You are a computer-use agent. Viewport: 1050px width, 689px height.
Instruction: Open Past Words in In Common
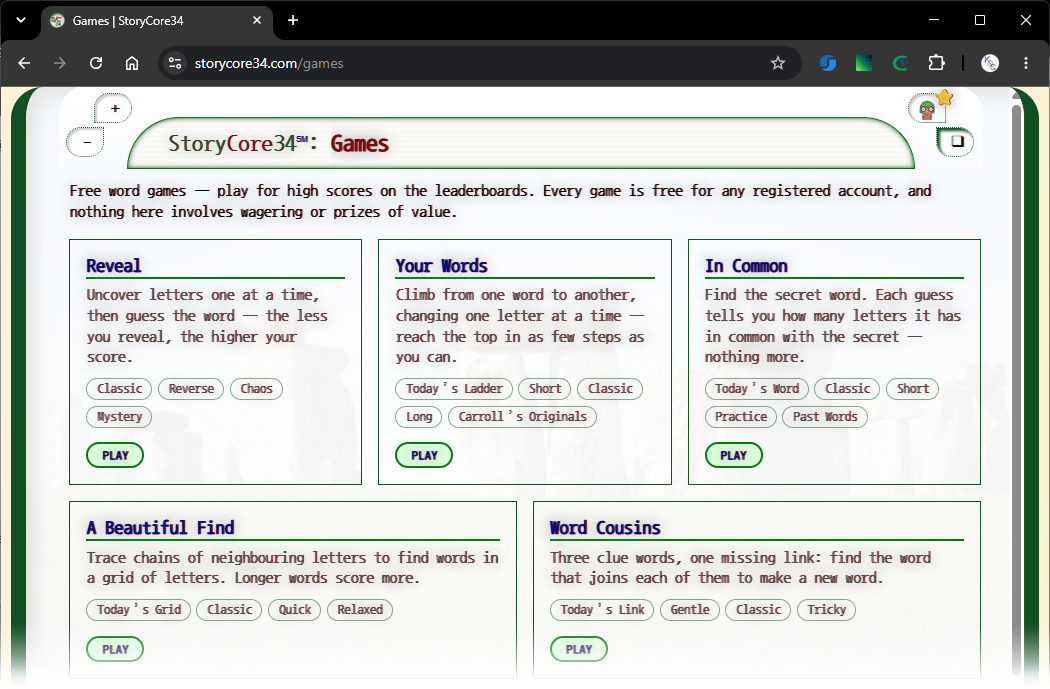[x=825, y=416]
